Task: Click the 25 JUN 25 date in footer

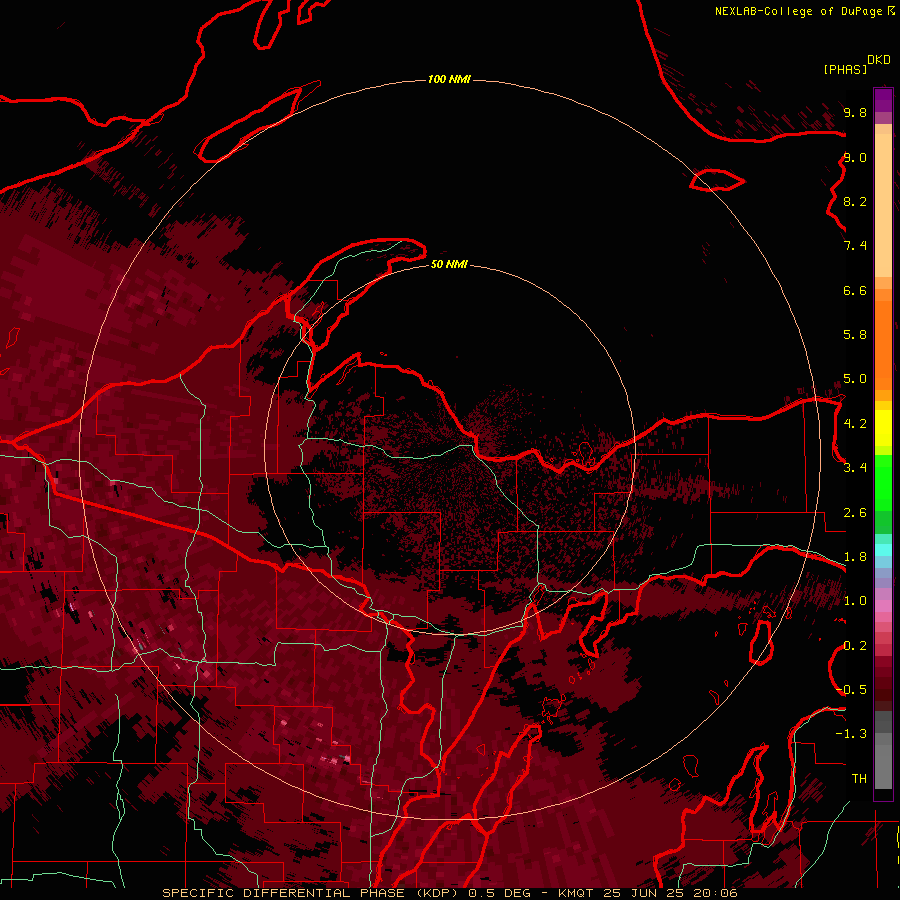Action: [643, 893]
